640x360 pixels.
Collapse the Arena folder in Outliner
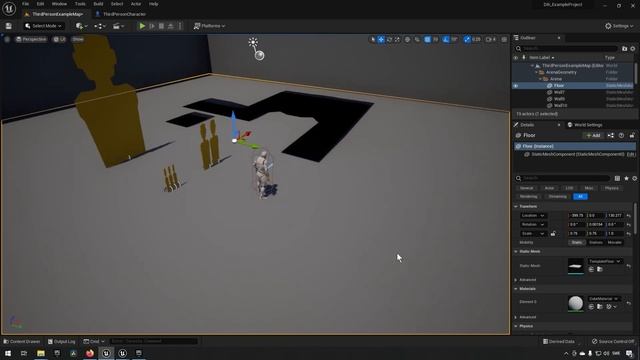540,79
